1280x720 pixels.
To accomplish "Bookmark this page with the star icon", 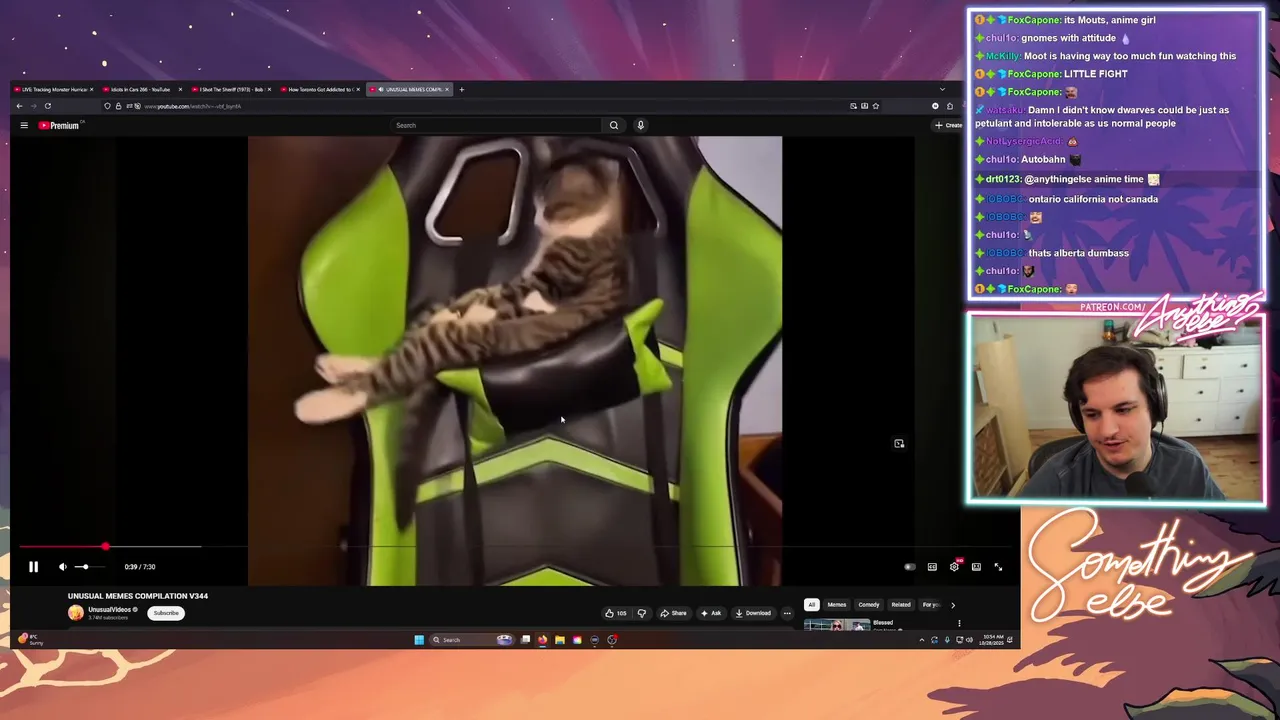I will pos(876,106).
